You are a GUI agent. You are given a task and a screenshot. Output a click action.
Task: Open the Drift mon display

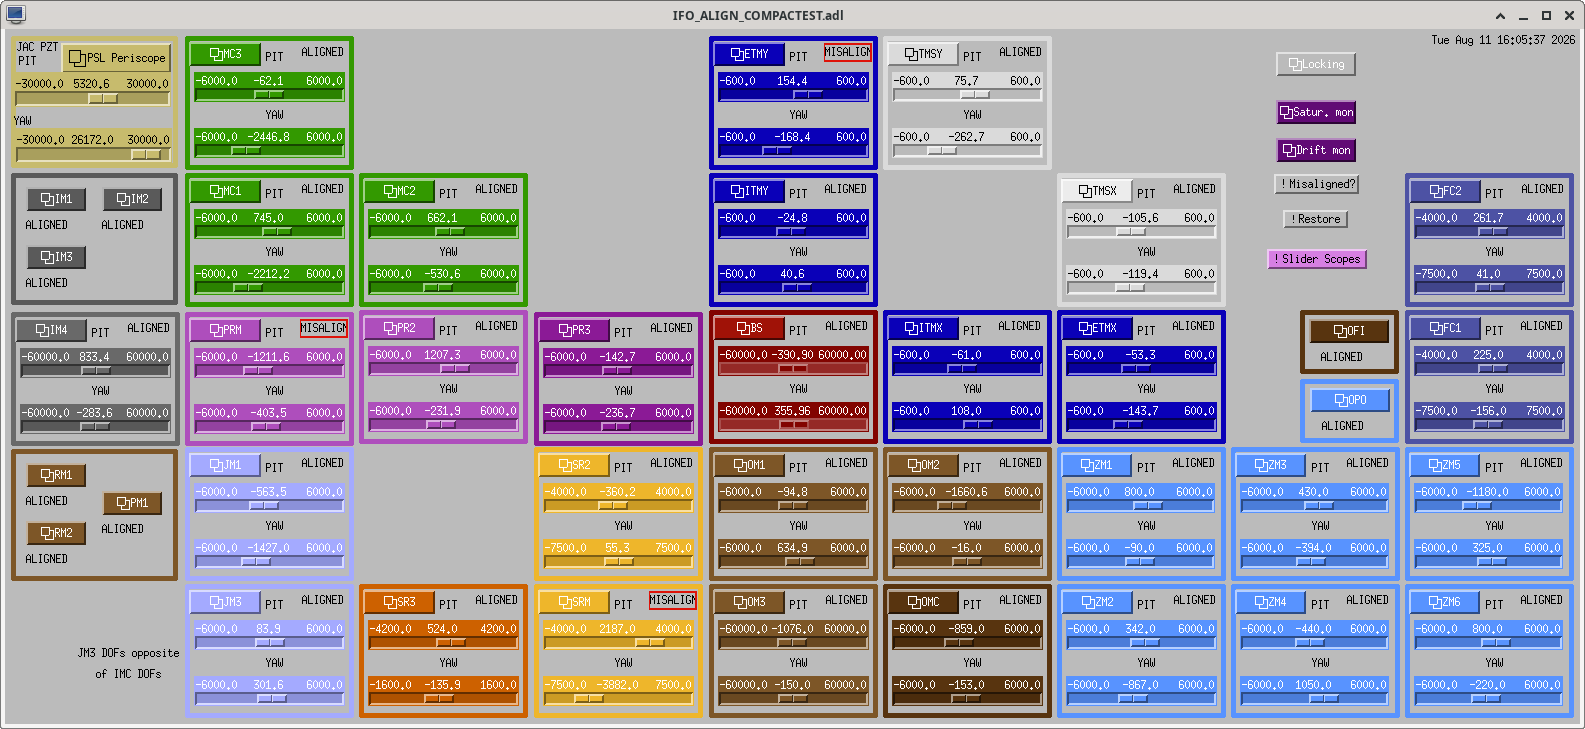coord(1316,150)
